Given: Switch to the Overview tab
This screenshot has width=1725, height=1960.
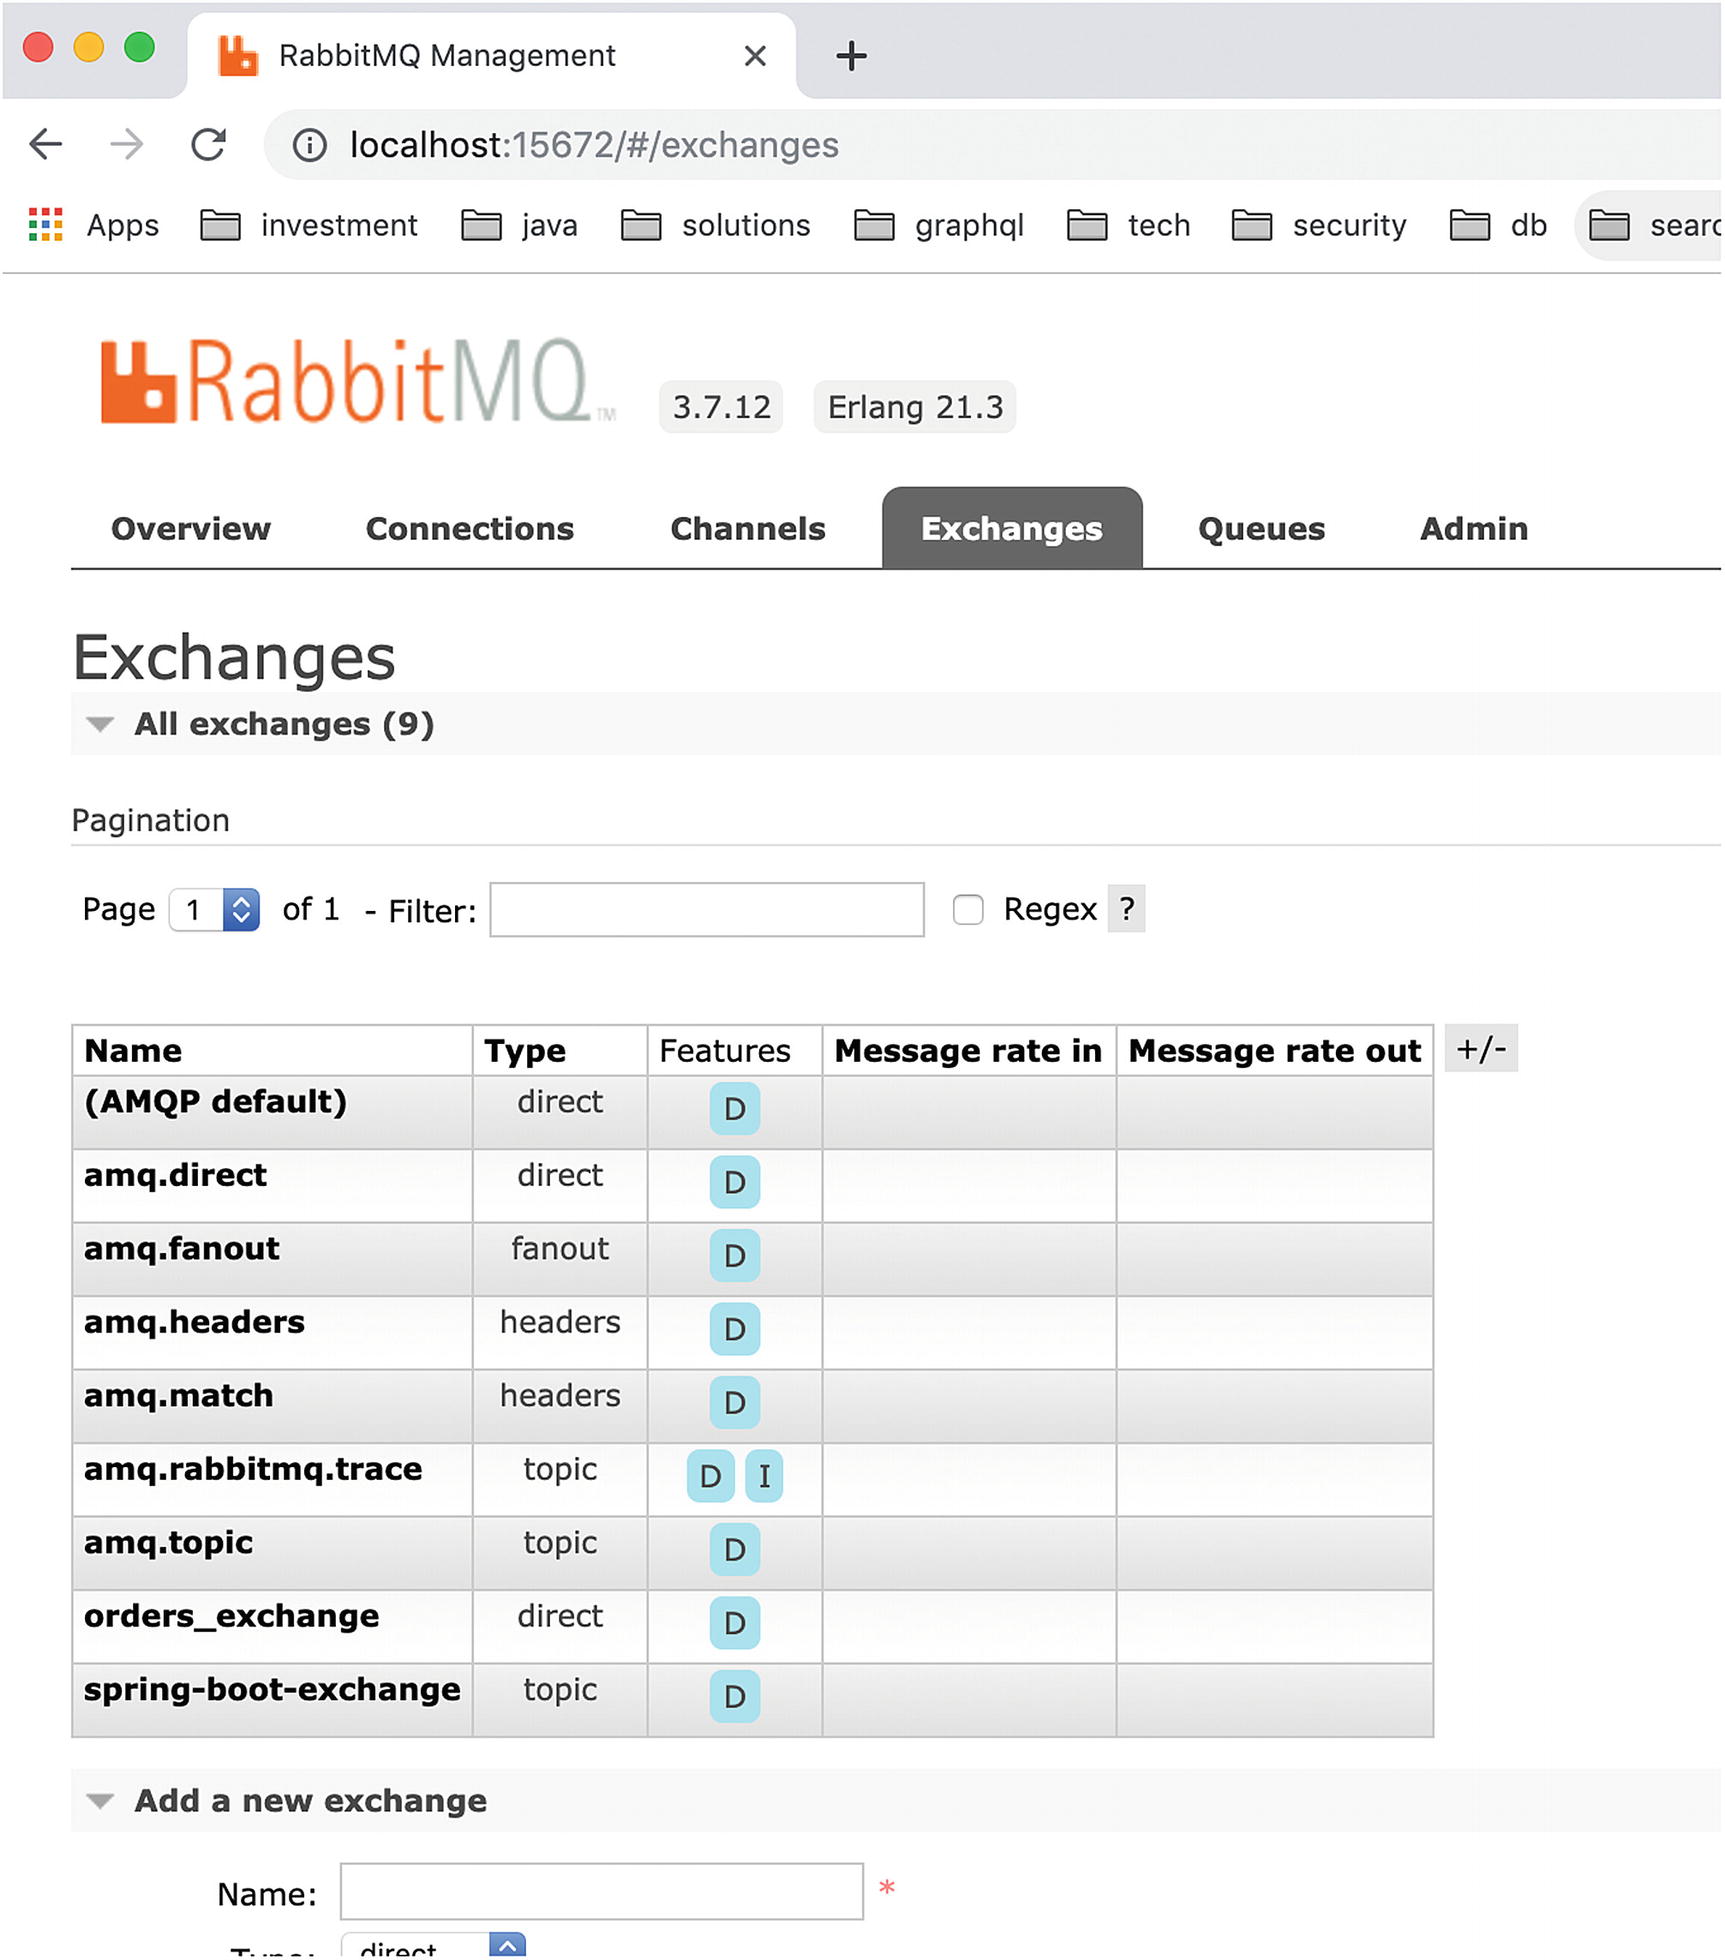Looking at the screenshot, I should [x=191, y=528].
